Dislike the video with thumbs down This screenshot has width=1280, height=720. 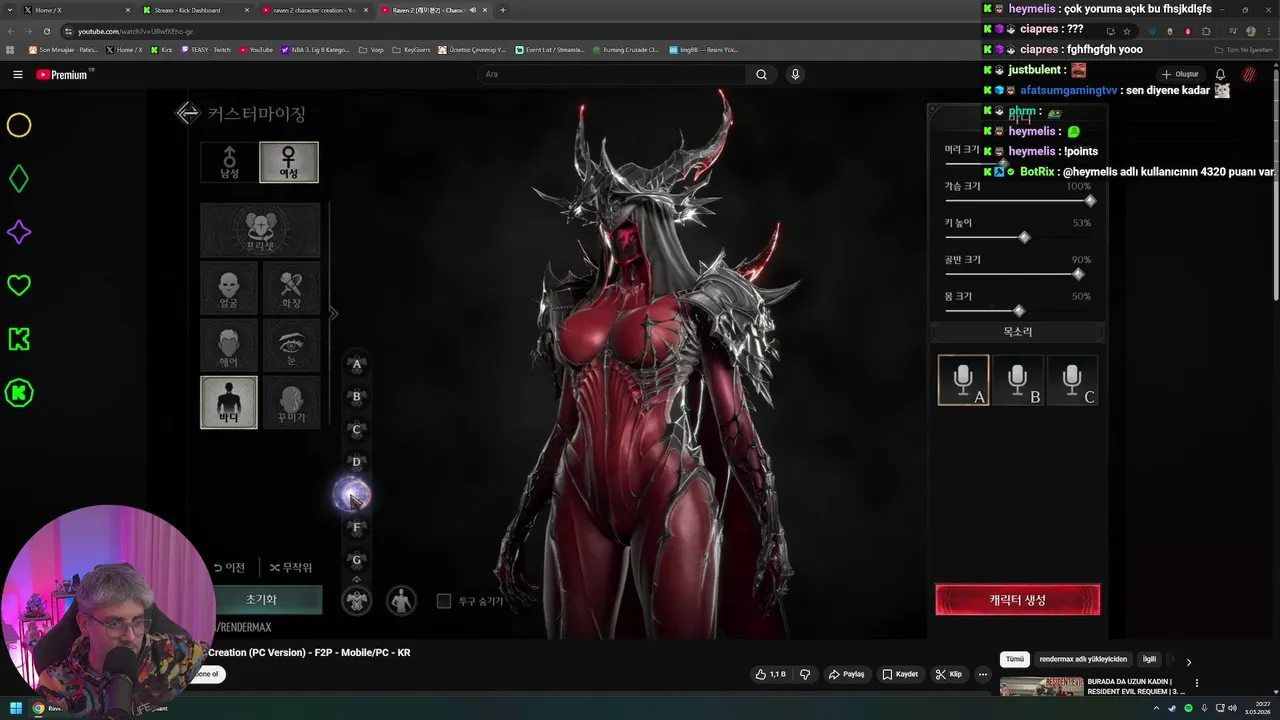[x=805, y=674]
